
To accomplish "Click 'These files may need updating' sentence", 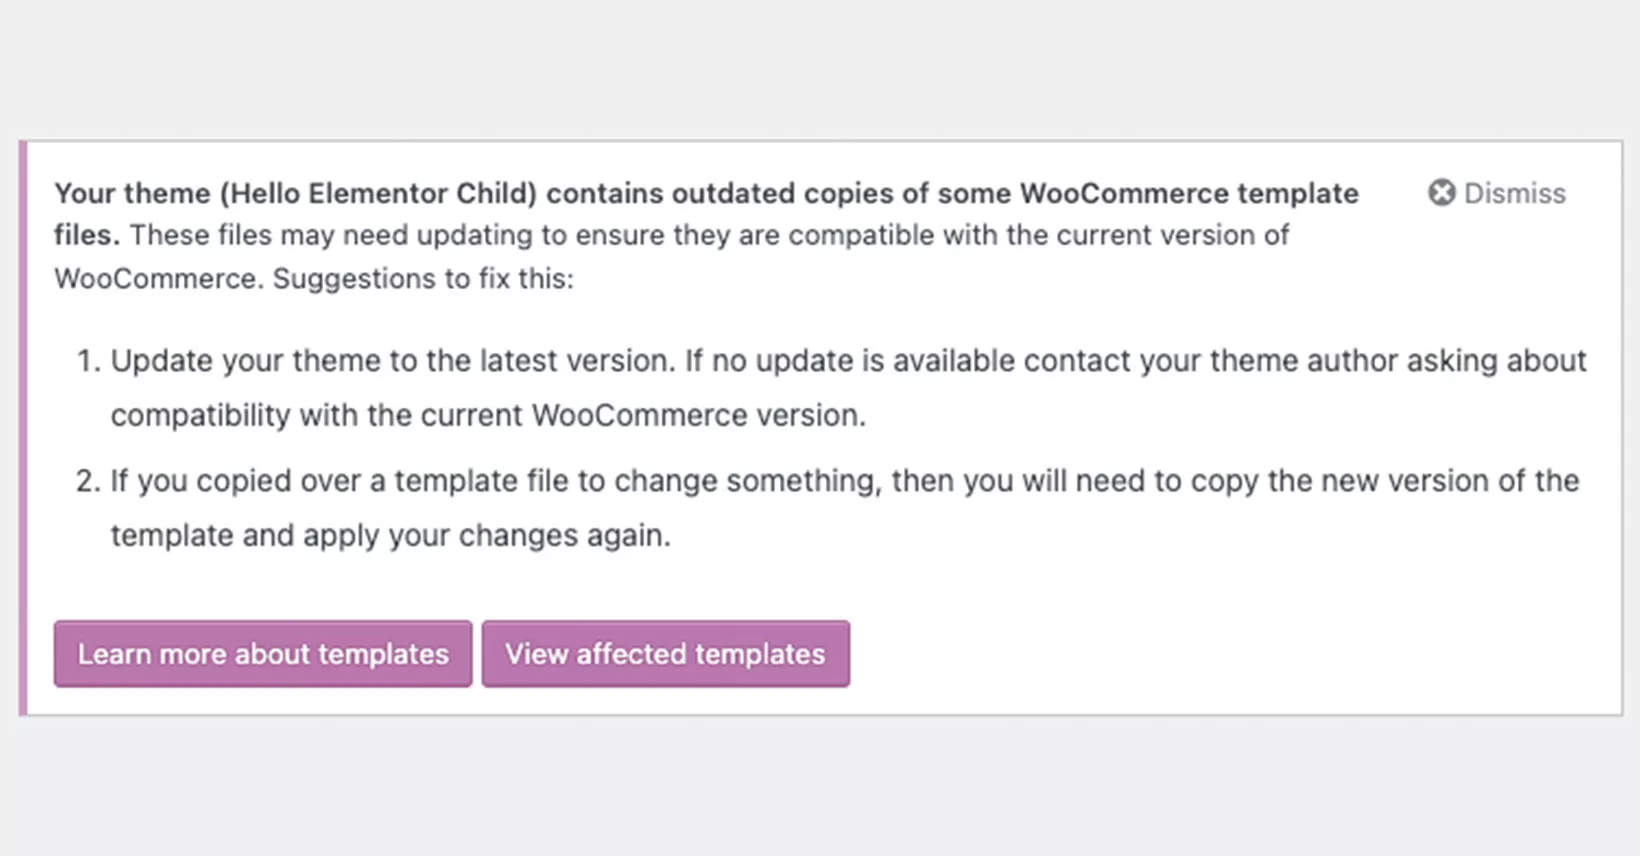I will [331, 235].
